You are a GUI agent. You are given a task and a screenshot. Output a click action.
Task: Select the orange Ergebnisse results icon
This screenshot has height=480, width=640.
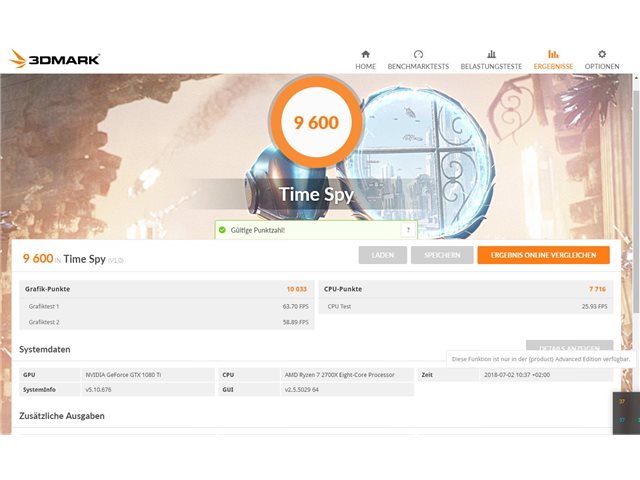point(553,54)
